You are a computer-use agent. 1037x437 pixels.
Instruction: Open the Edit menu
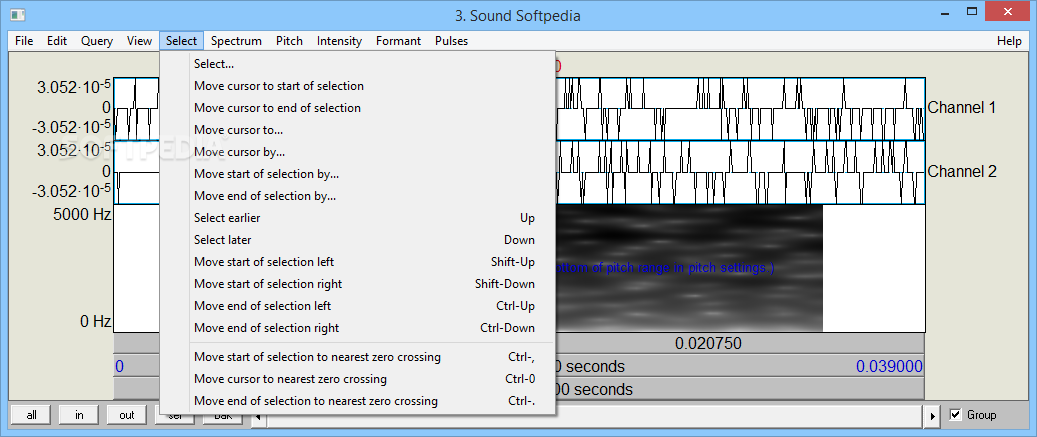pos(57,41)
